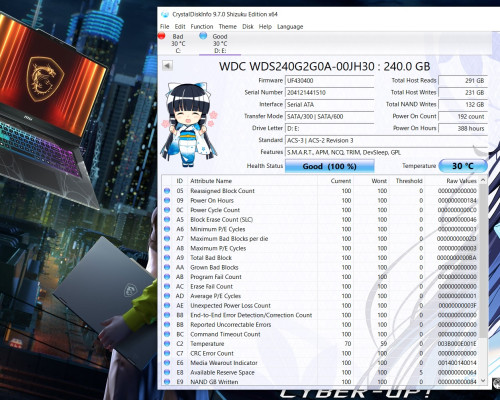Open the File menu
Screen dimensions: 500x400
pos(165,27)
